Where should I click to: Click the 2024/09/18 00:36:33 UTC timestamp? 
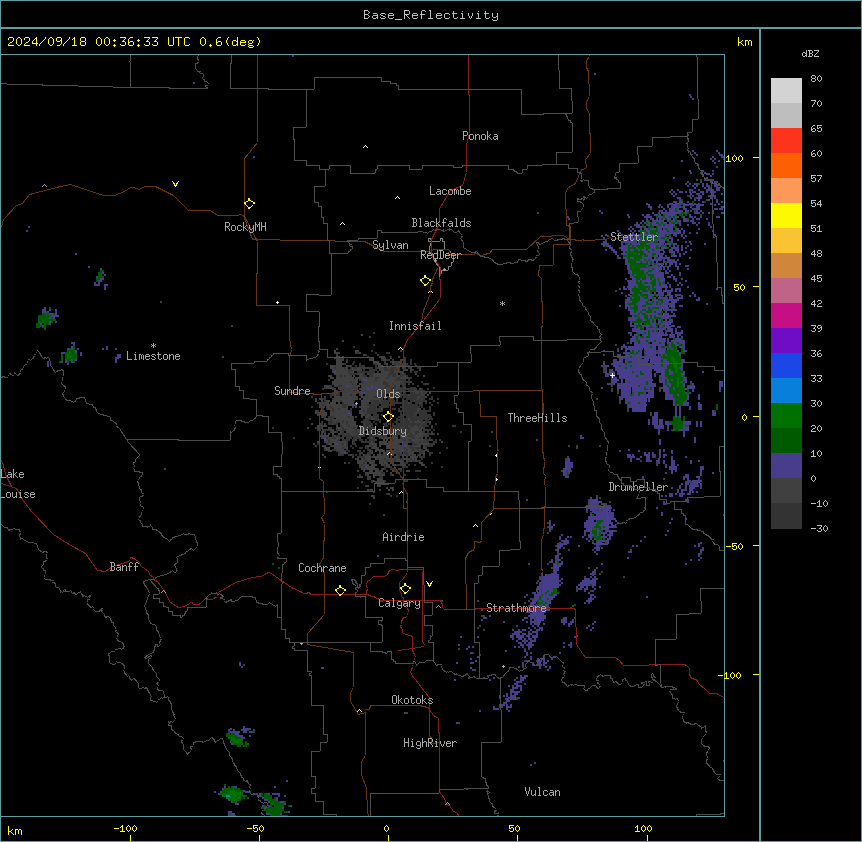click(x=98, y=42)
